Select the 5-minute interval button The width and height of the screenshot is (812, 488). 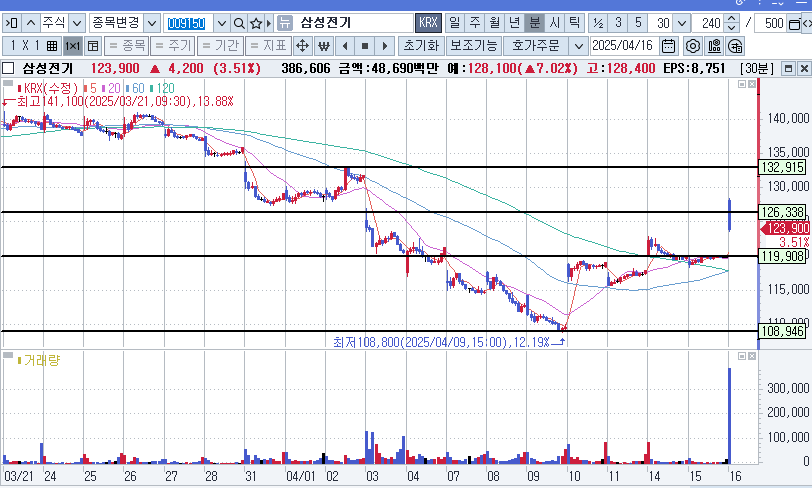tap(638, 23)
